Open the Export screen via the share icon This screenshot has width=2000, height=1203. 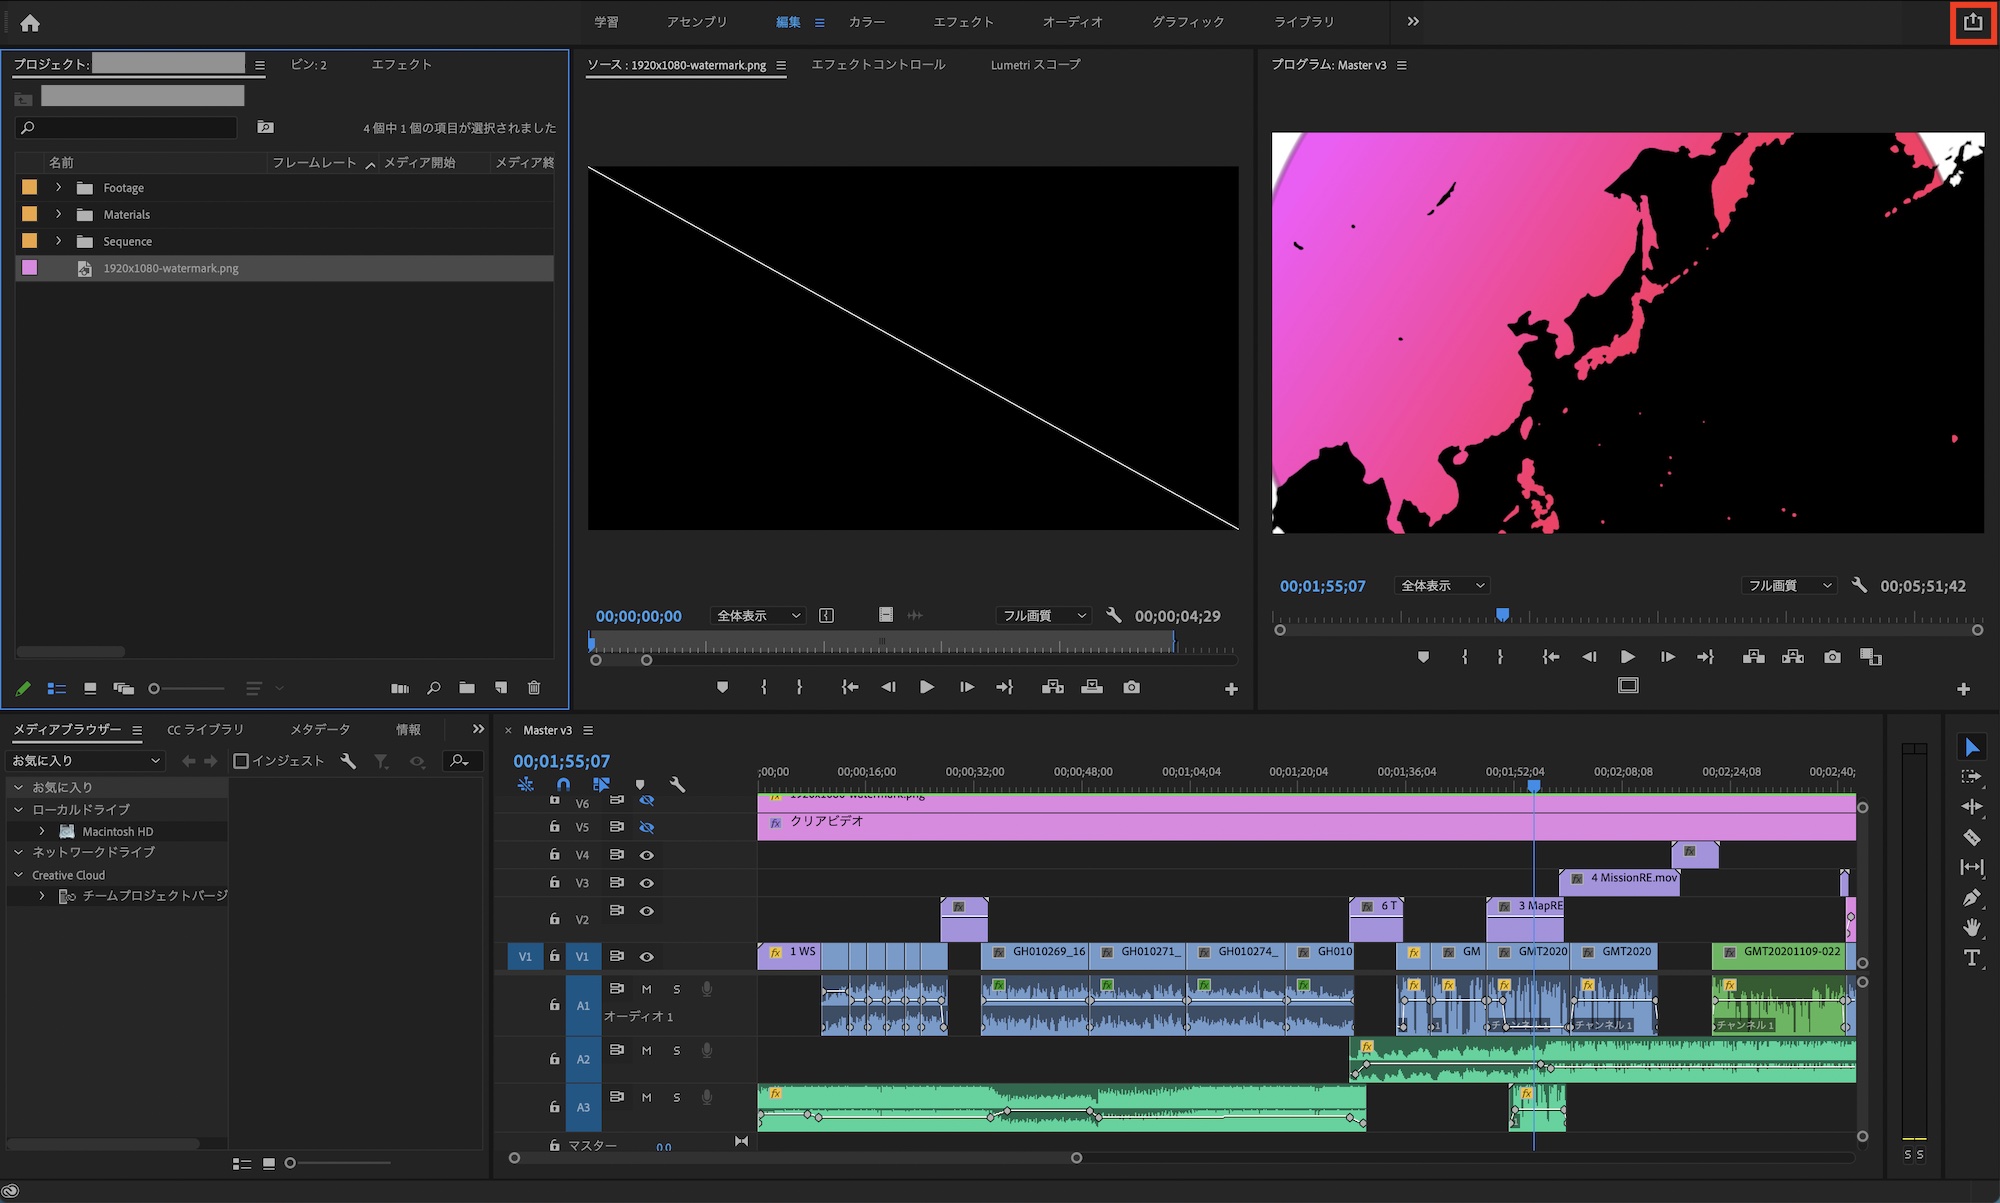1971,21
